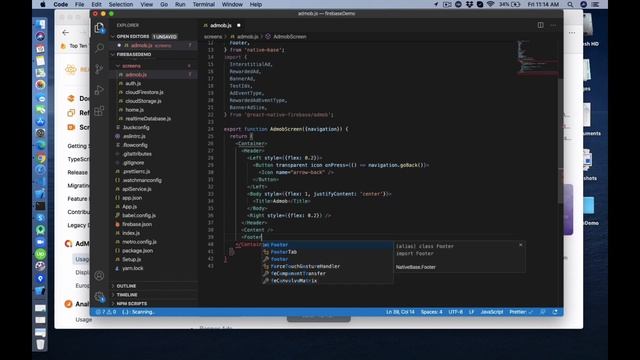Close the suggestion details panel
The height and width of the screenshot is (360, 640).
(520, 244)
